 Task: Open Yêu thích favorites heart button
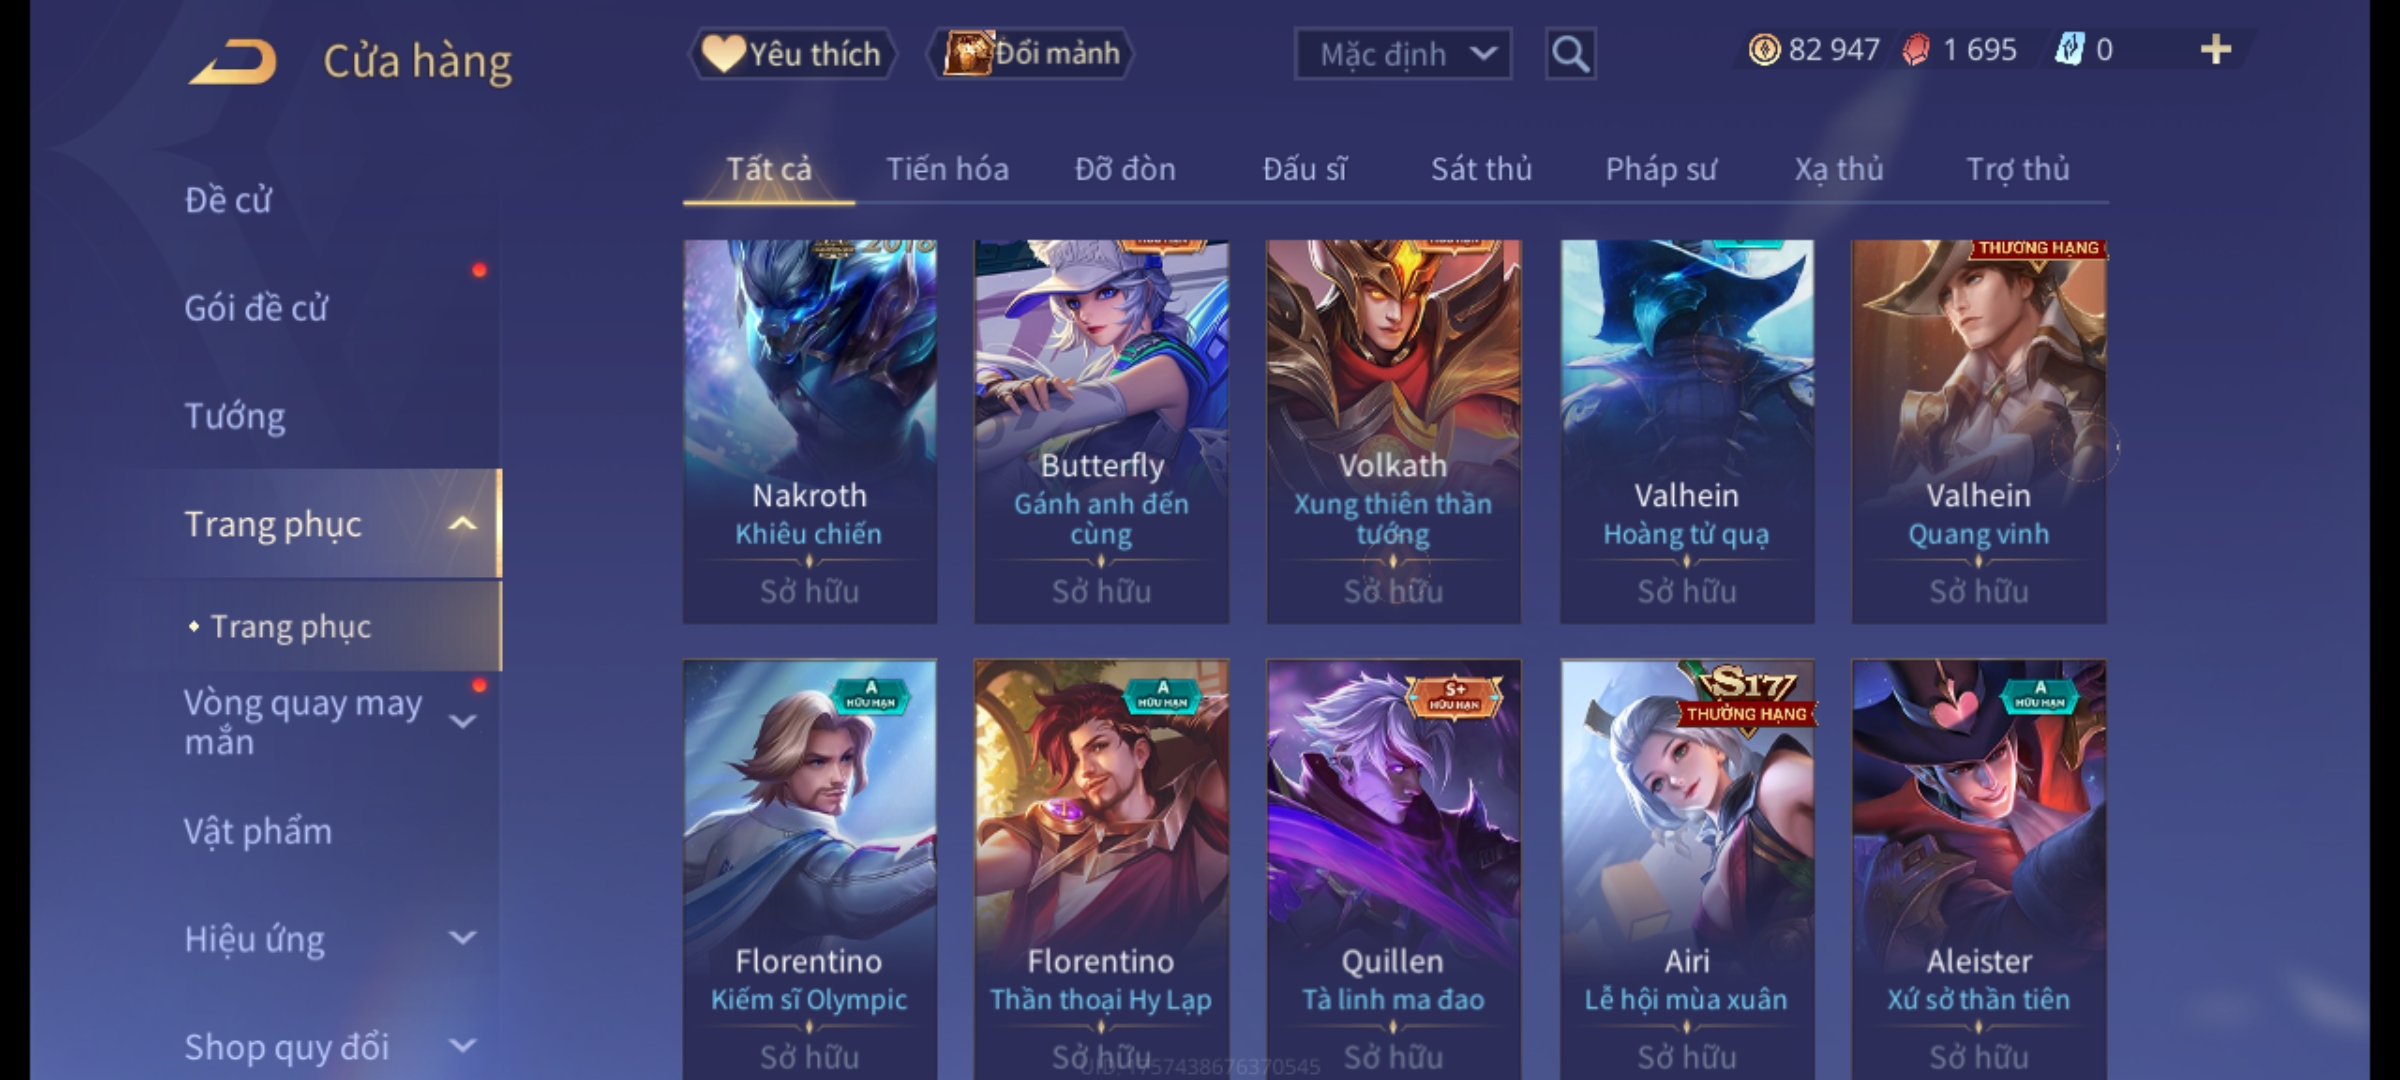(x=792, y=54)
